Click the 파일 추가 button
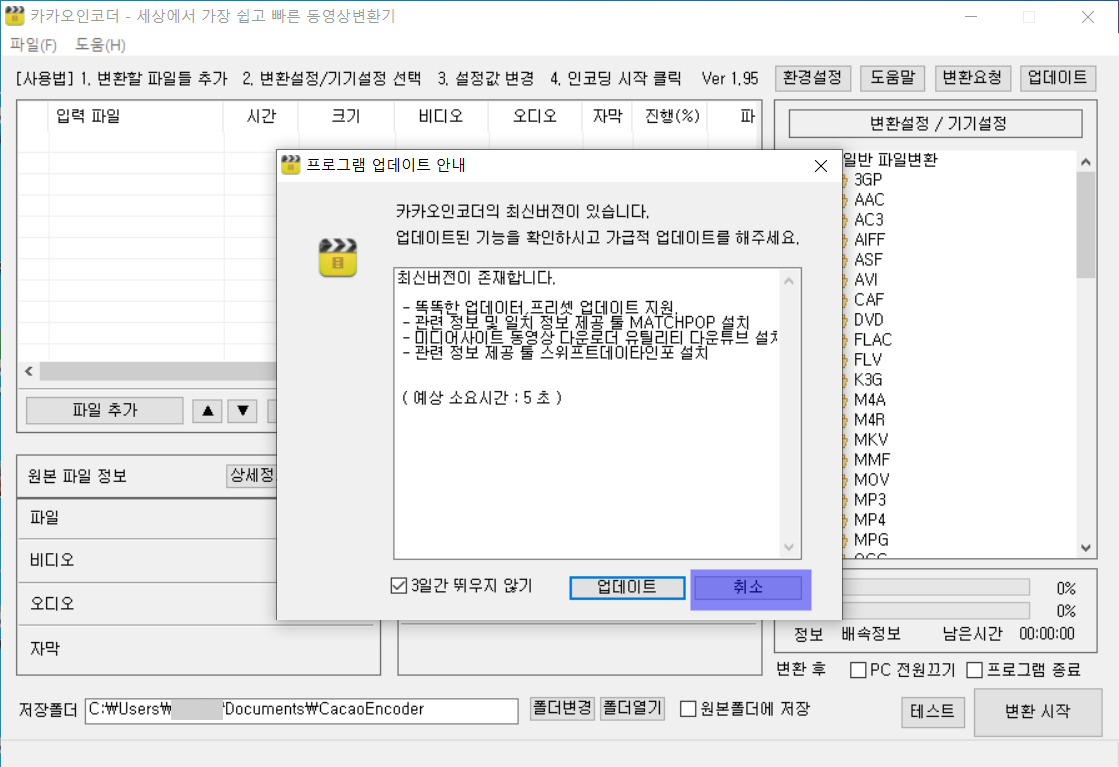This screenshot has height=767, width=1119. point(105,410)
